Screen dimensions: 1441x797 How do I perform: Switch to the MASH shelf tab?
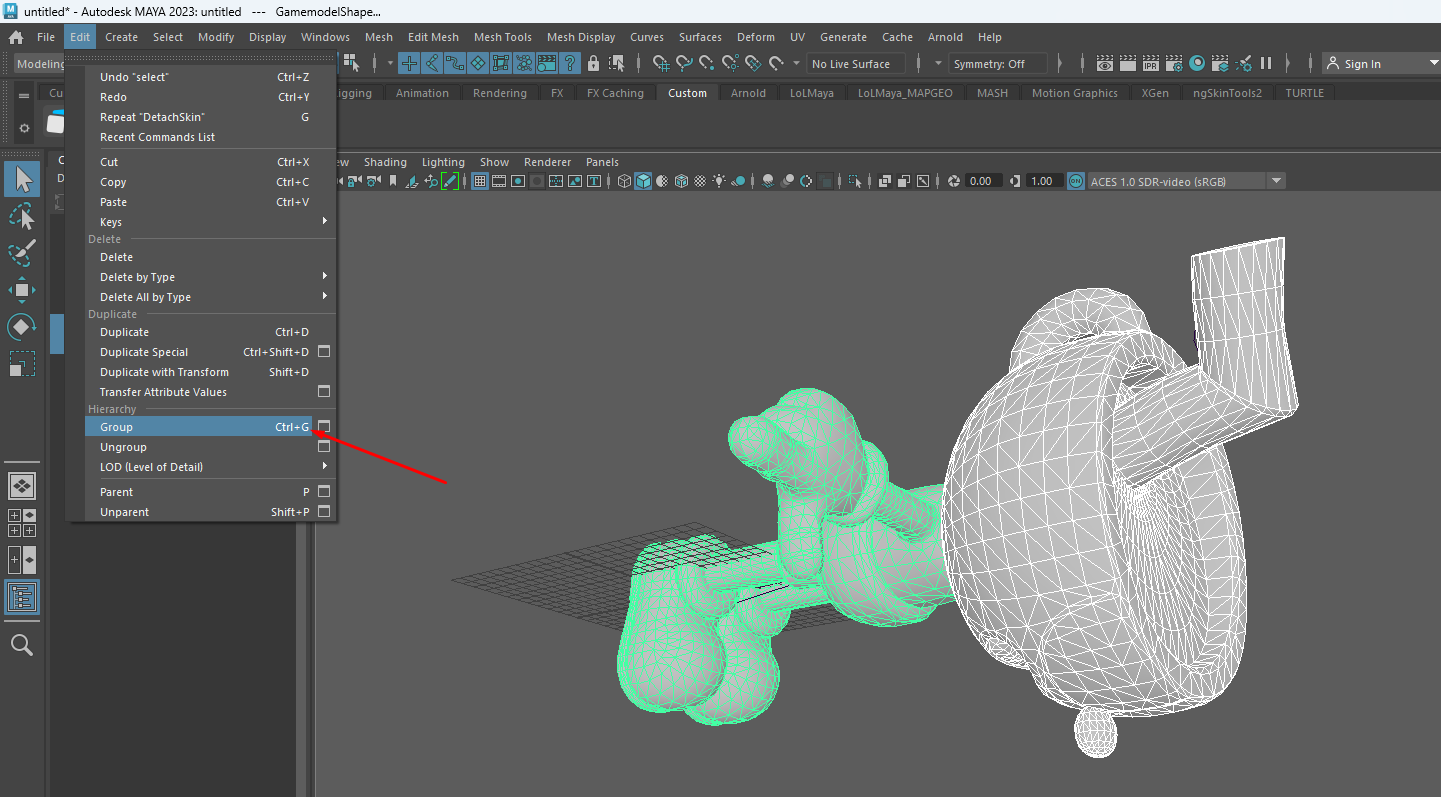992,93
